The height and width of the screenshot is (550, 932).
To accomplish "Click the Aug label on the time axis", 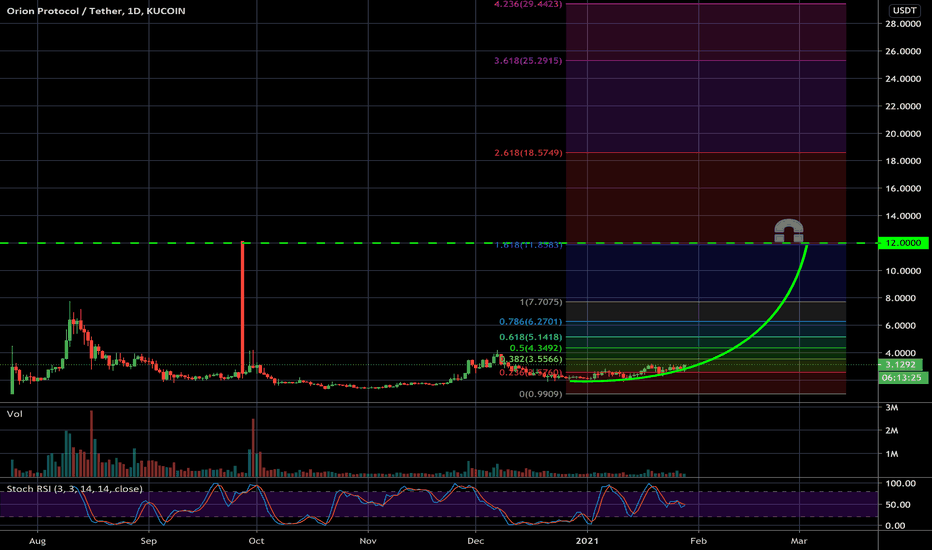I will coord(37,540).
